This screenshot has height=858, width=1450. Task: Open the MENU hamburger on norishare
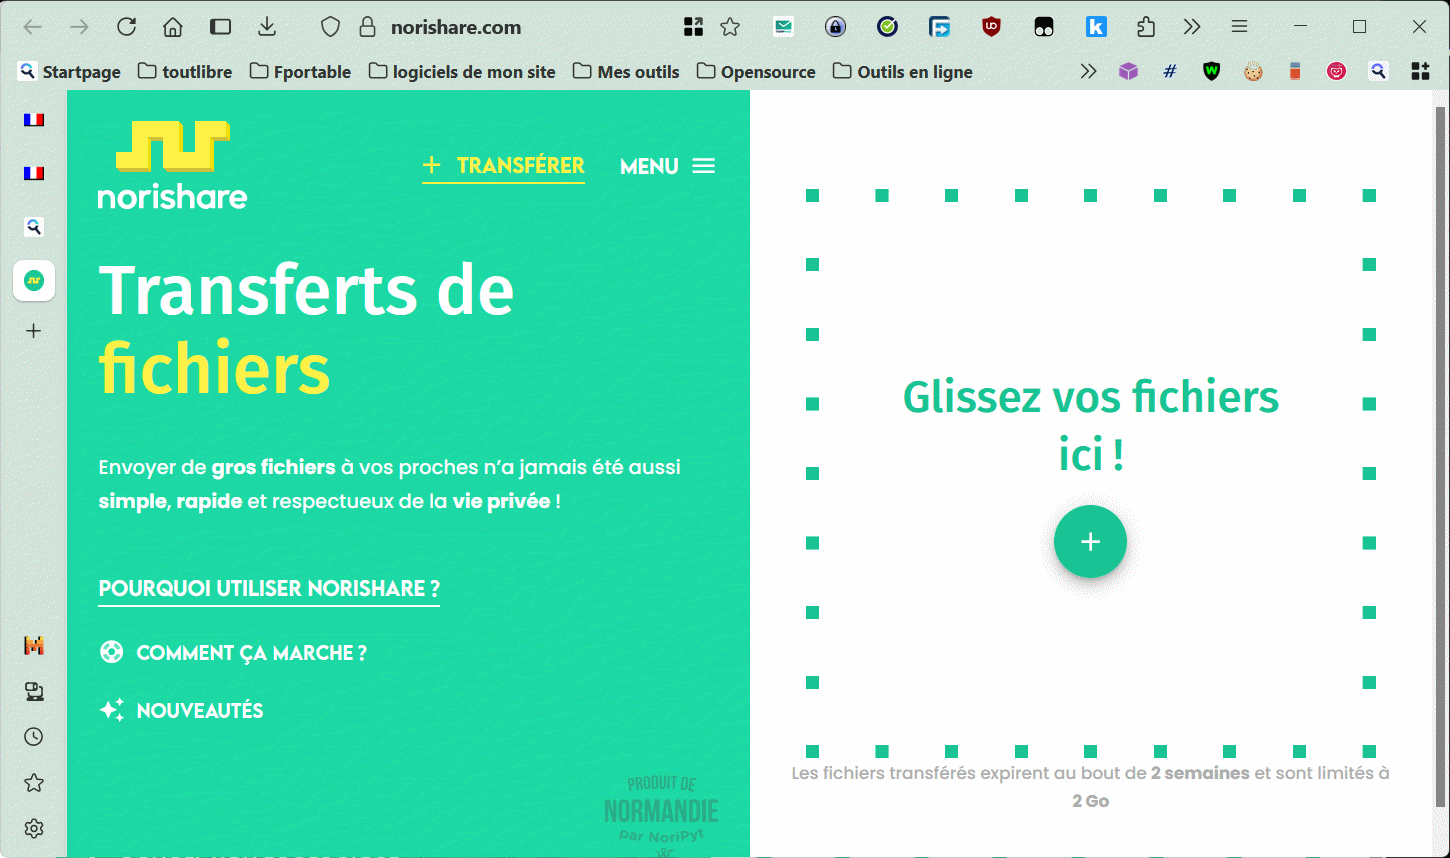(x=668, y=166)
